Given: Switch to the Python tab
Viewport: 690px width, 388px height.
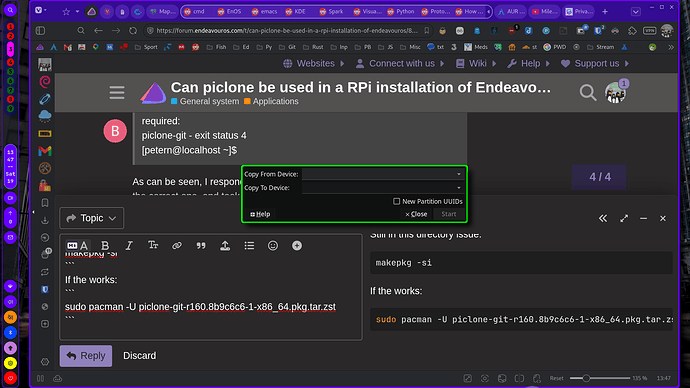Looking at the screenshot, I should pos(401,11).
